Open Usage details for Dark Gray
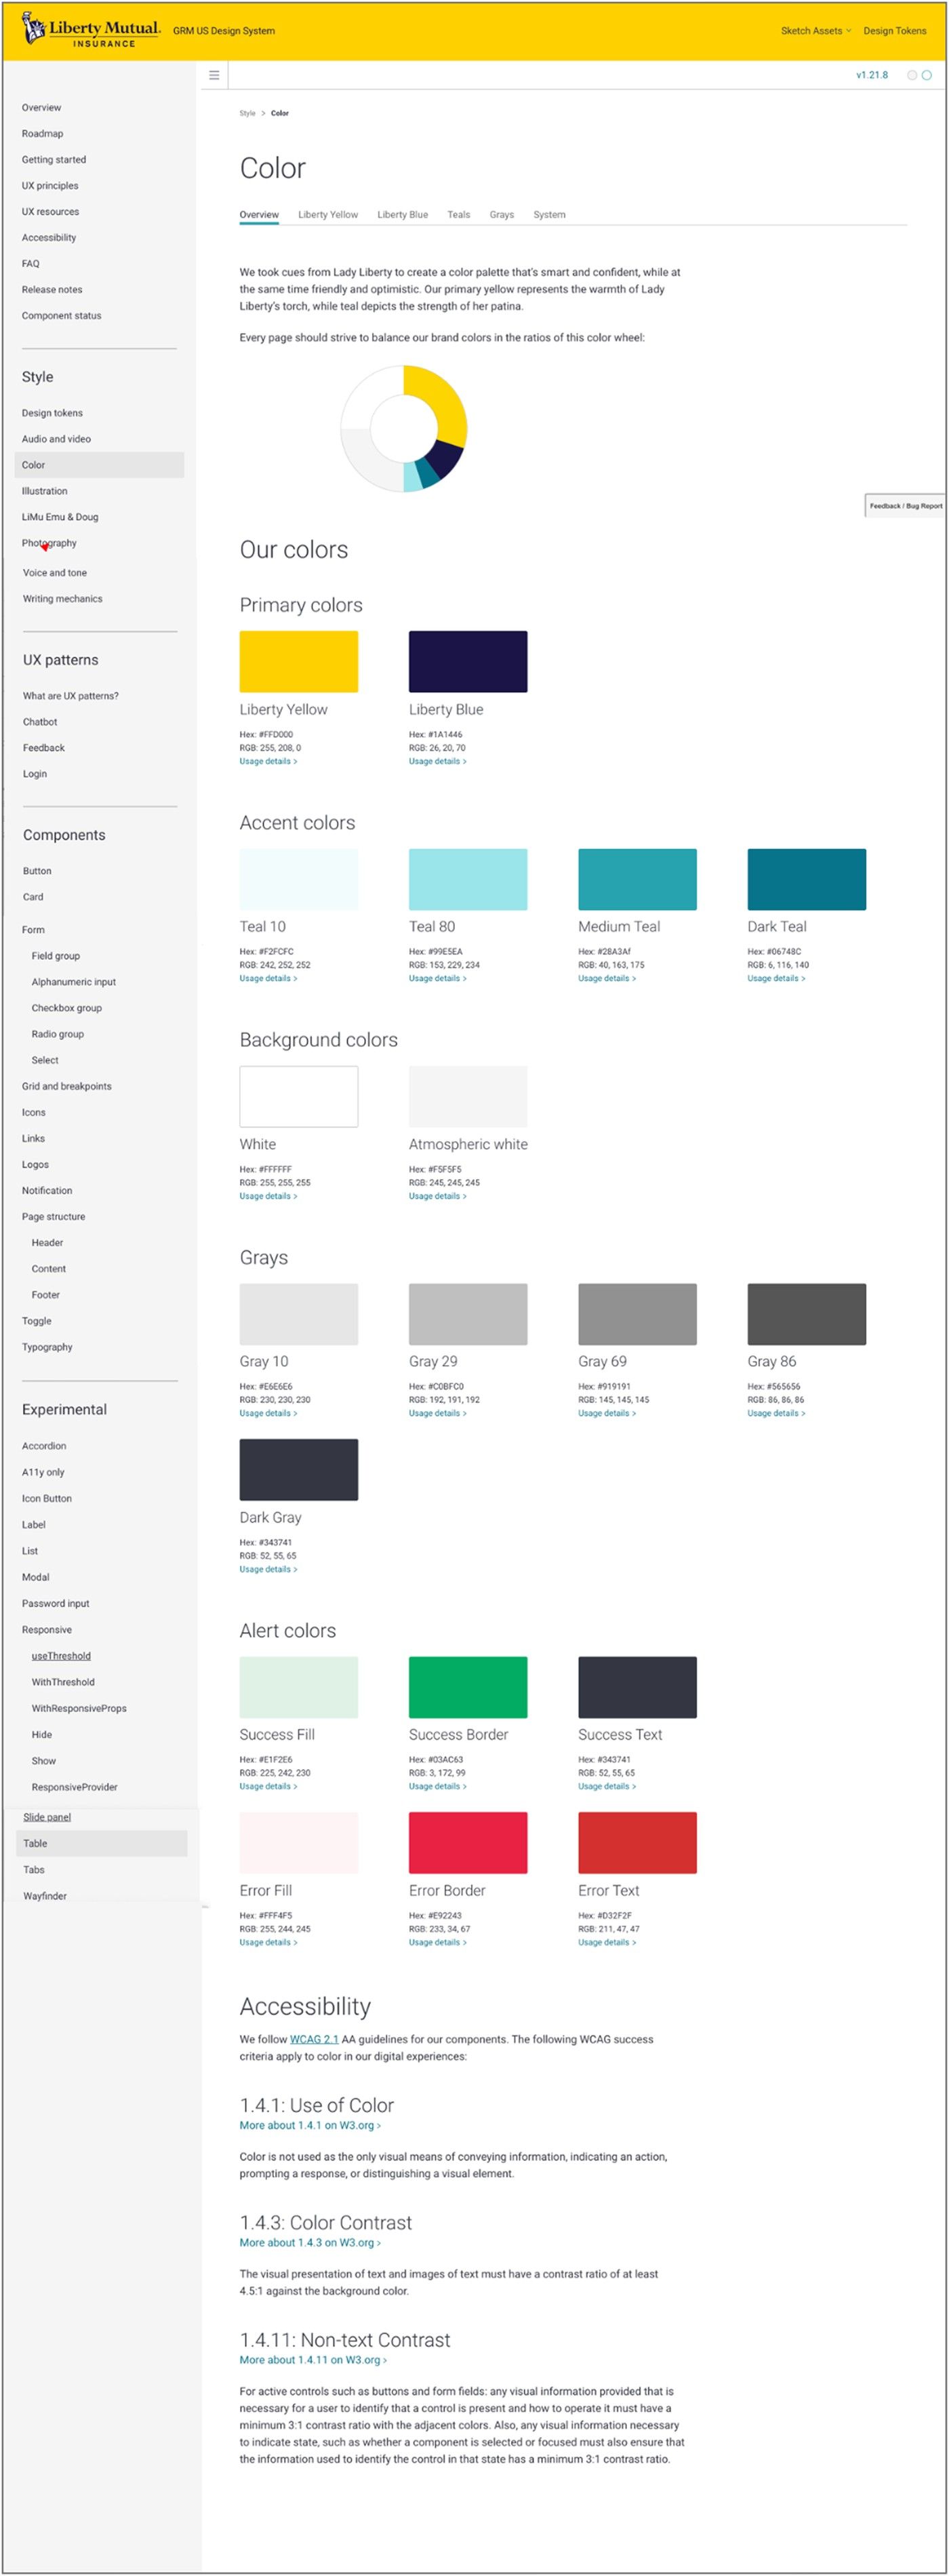The image size is (949, 2576). [x=268, y=1569]
